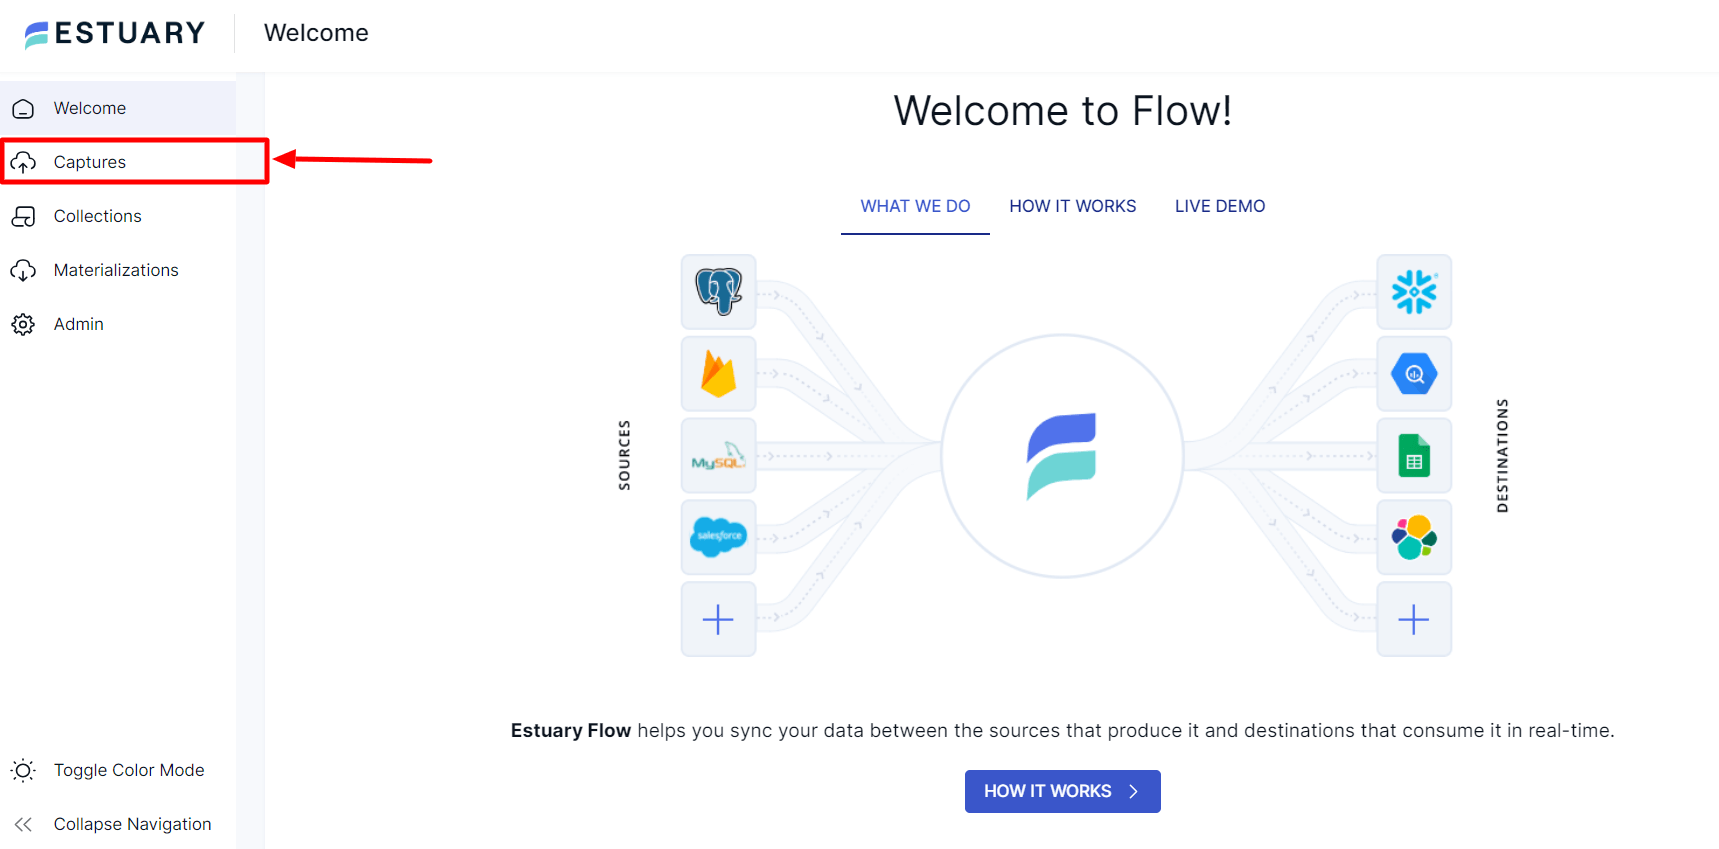The image size is (1719, 849).
Task: Click the add source plus icon
Action: pos(718,619)
